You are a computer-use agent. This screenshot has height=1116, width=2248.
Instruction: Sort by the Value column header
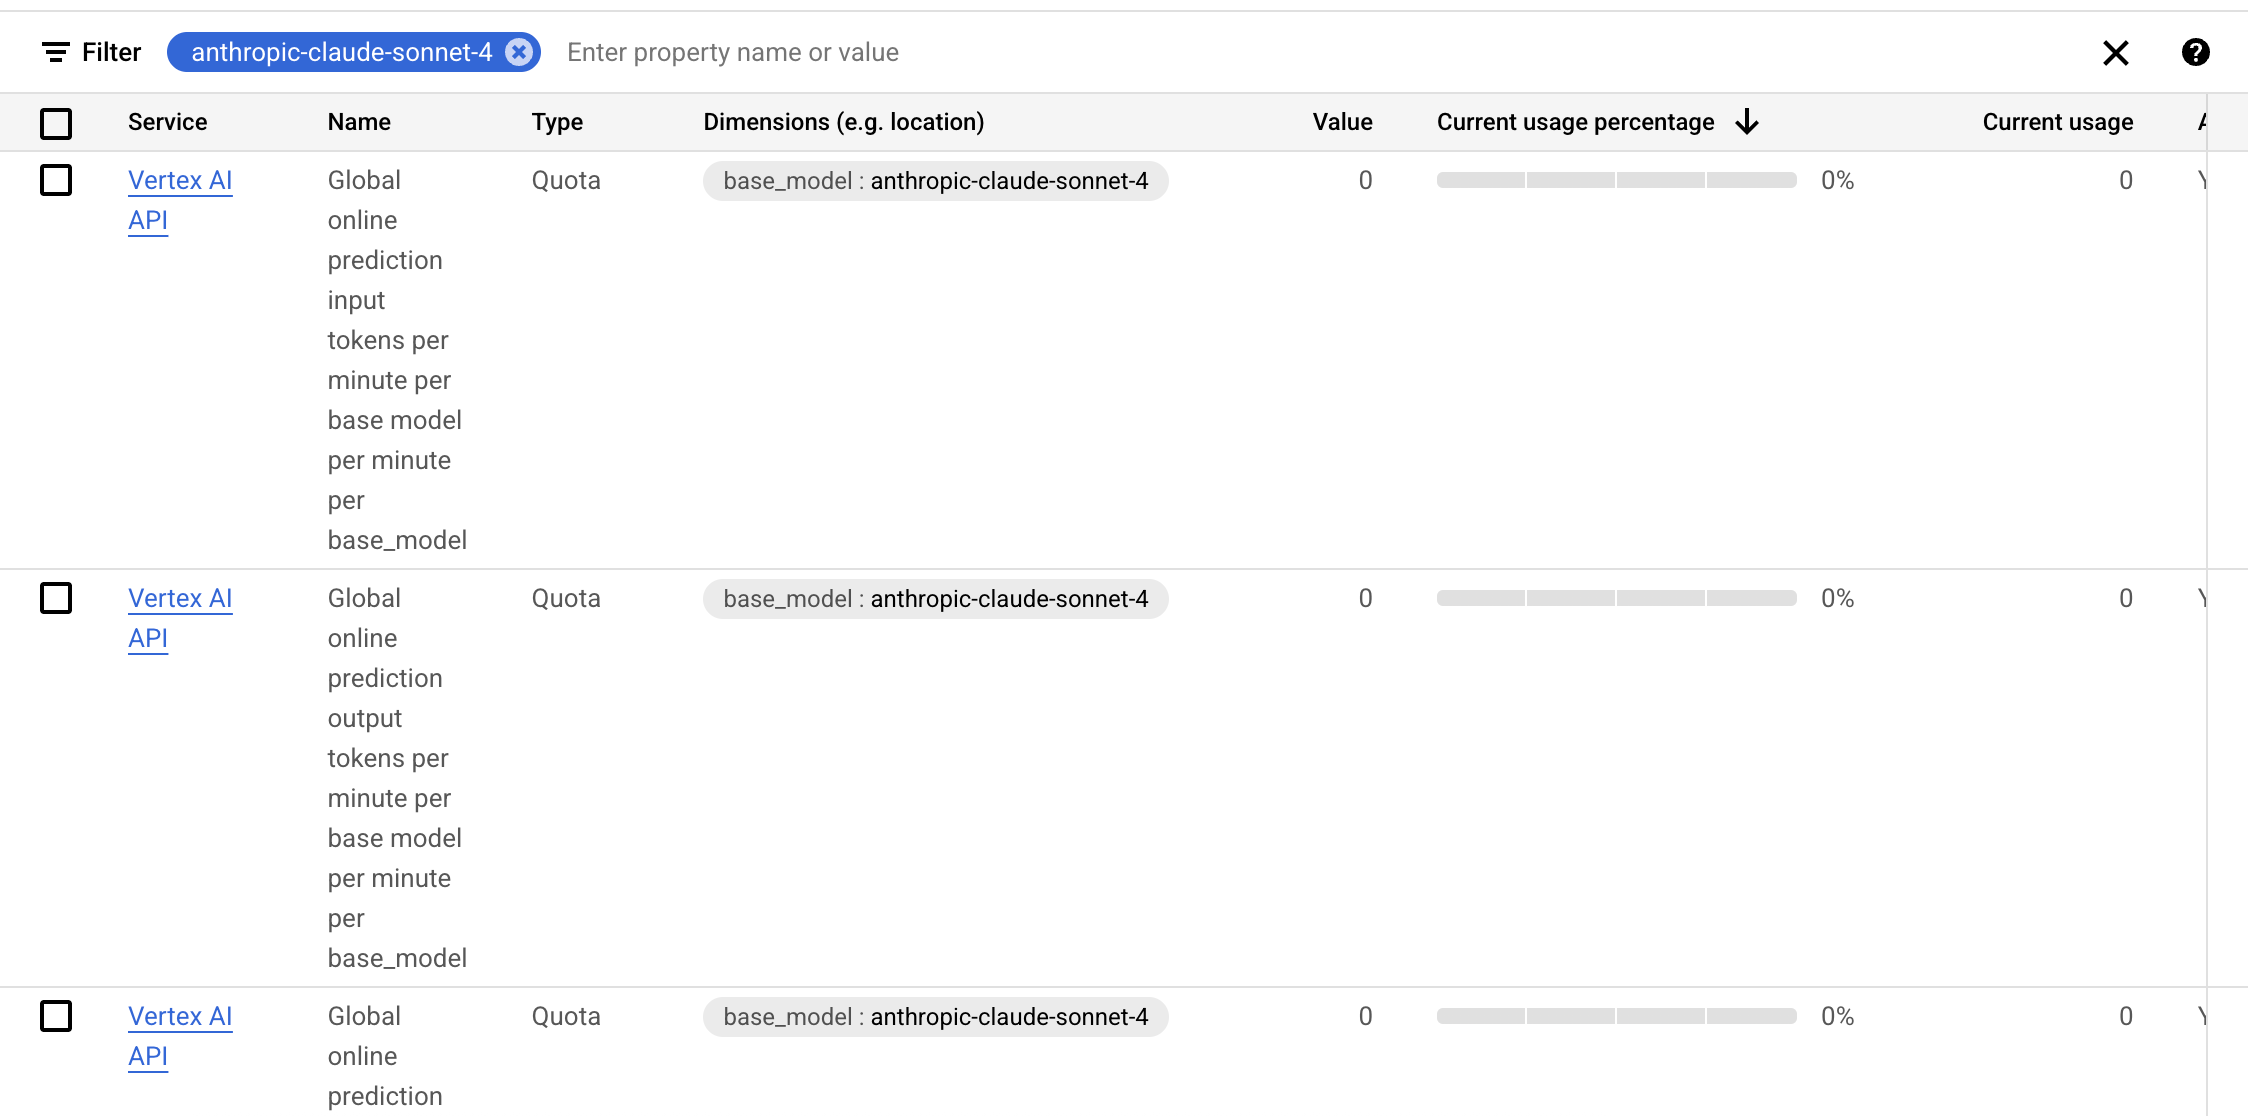[1342, 122]
